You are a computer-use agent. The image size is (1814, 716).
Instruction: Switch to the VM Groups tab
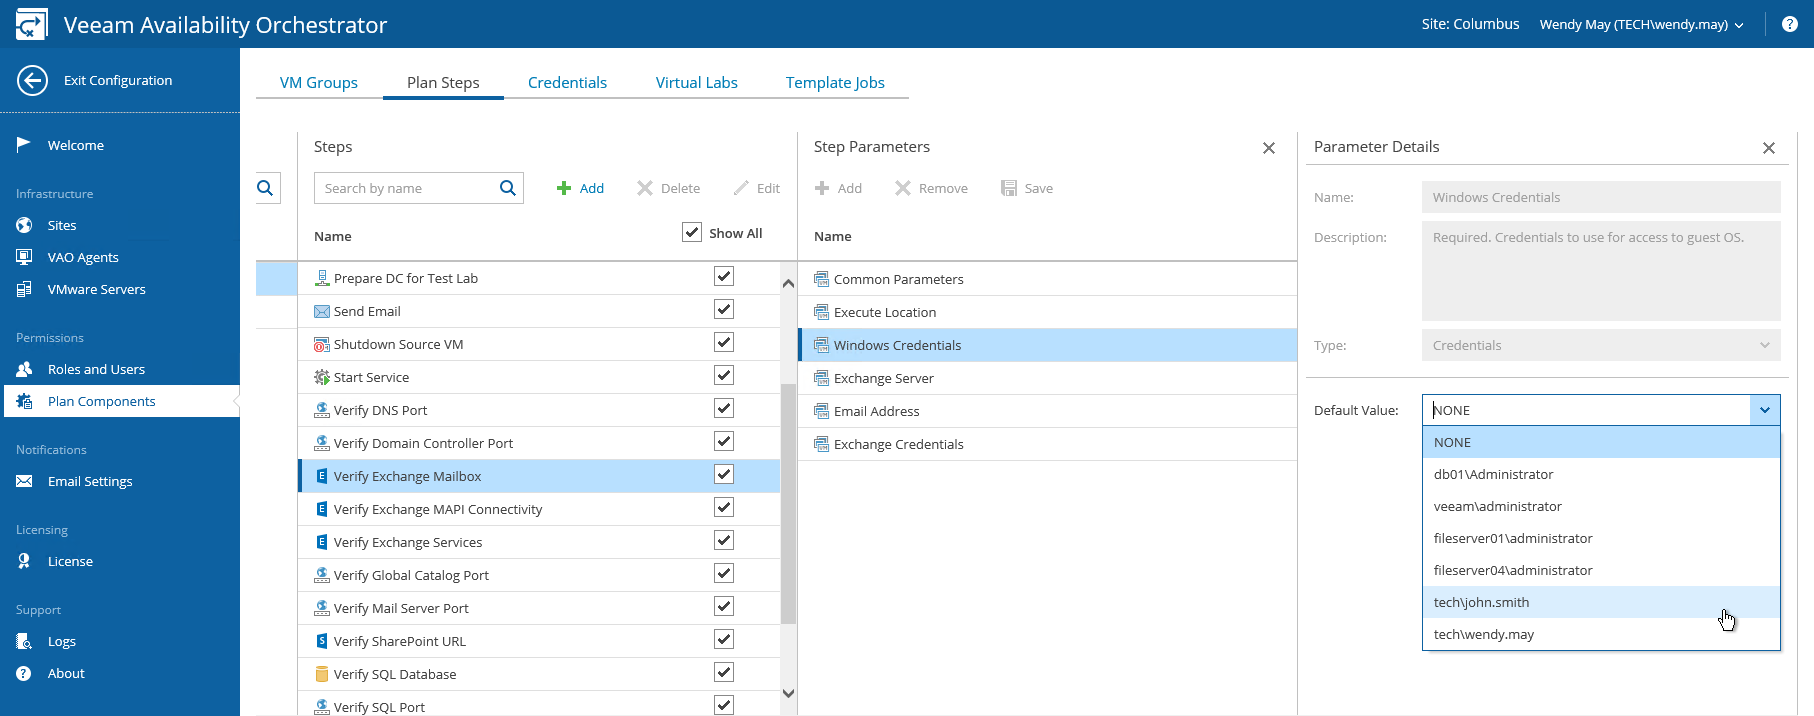pos(319,82)
